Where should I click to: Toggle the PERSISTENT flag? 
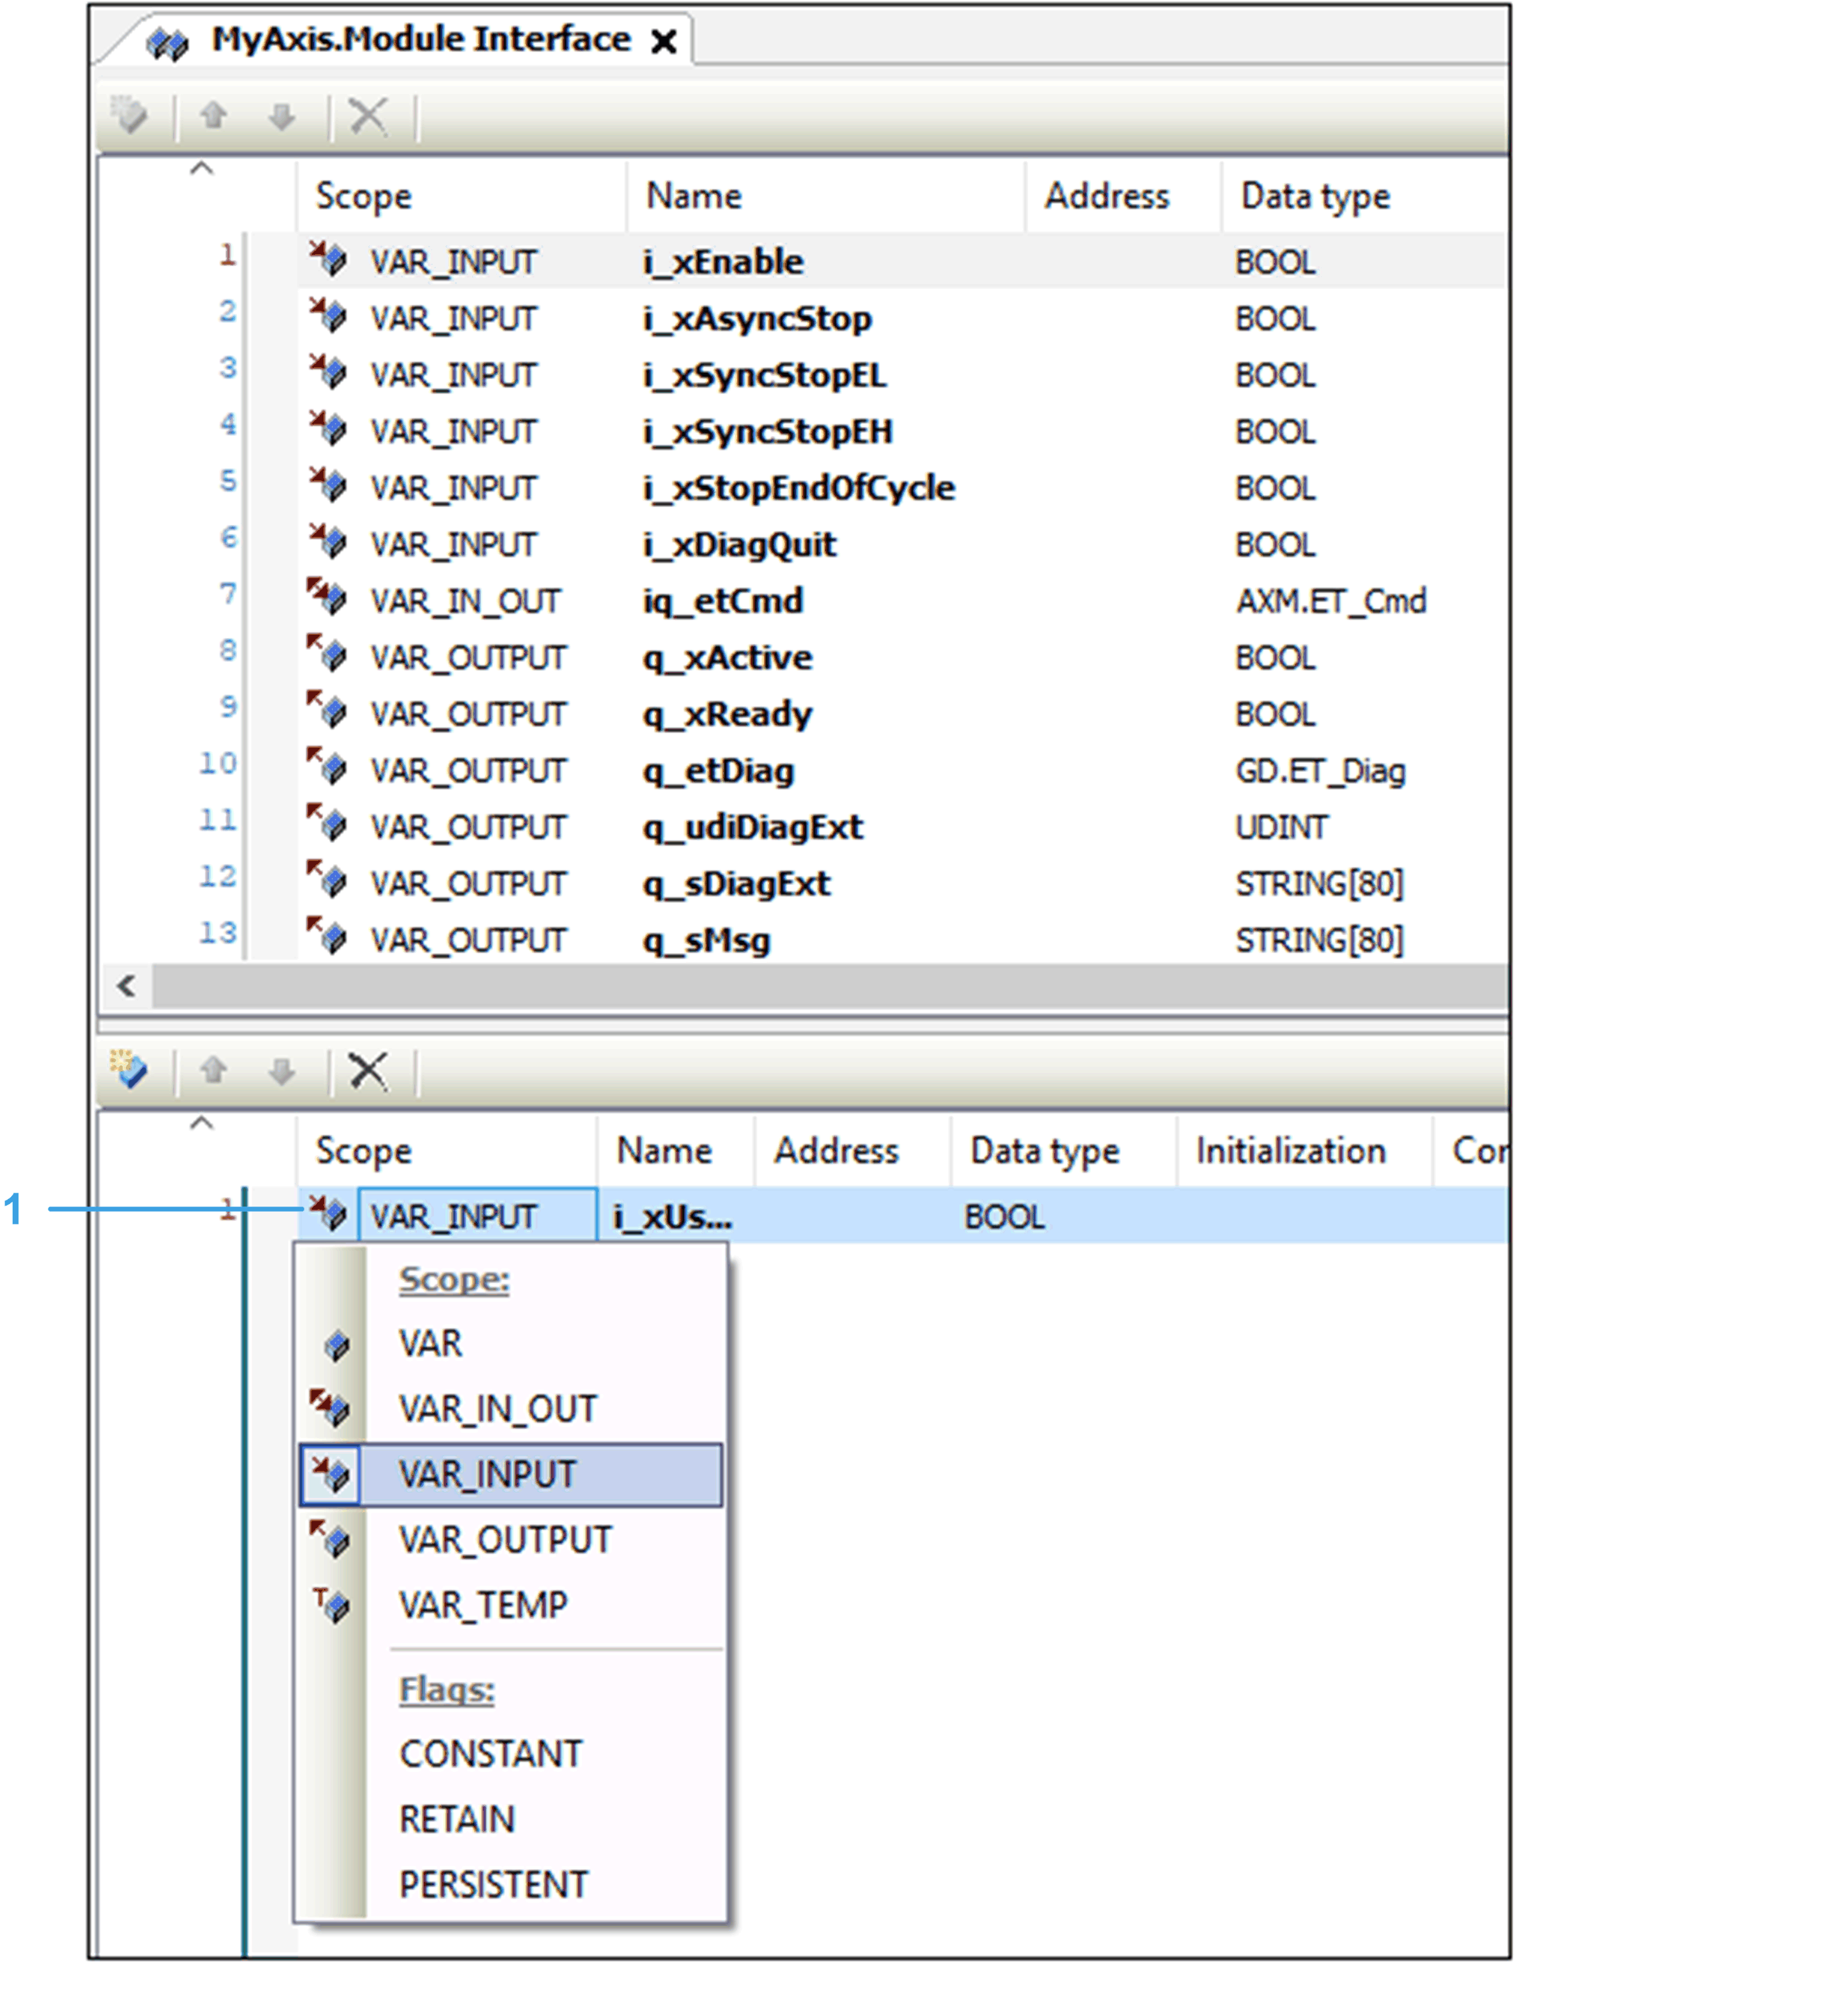pyautogui.click(x=493, y=1885)
